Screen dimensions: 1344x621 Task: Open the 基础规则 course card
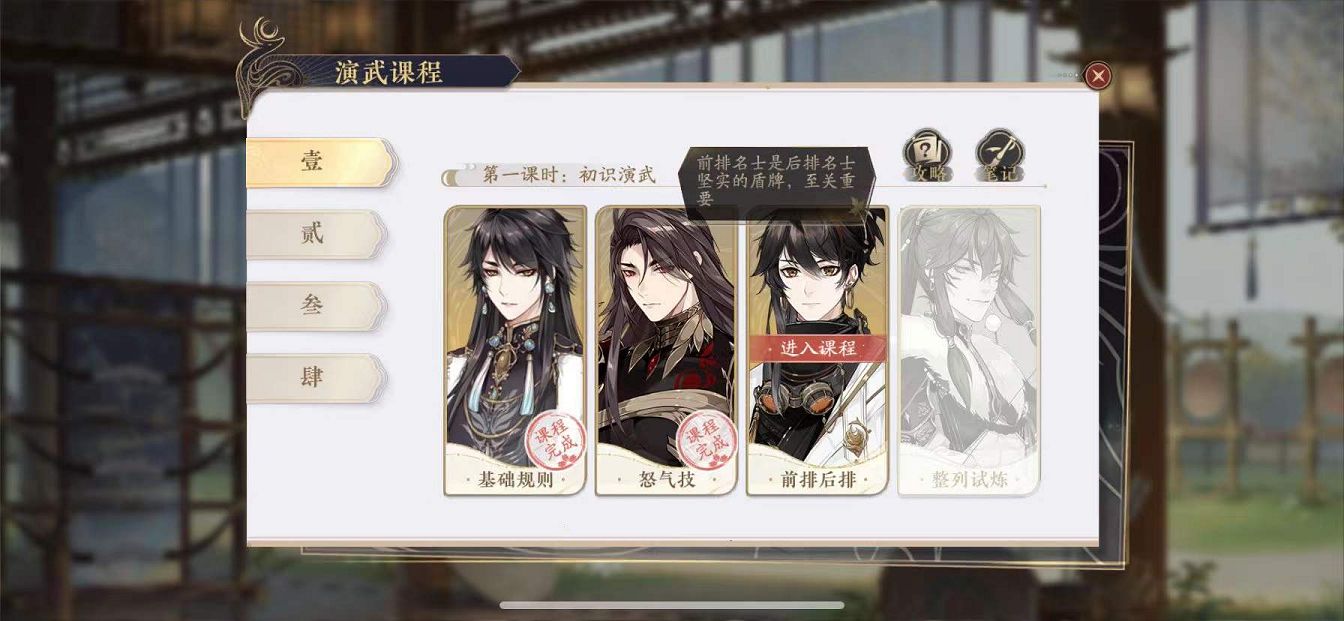pyautogui.click(x=515, y=350)
